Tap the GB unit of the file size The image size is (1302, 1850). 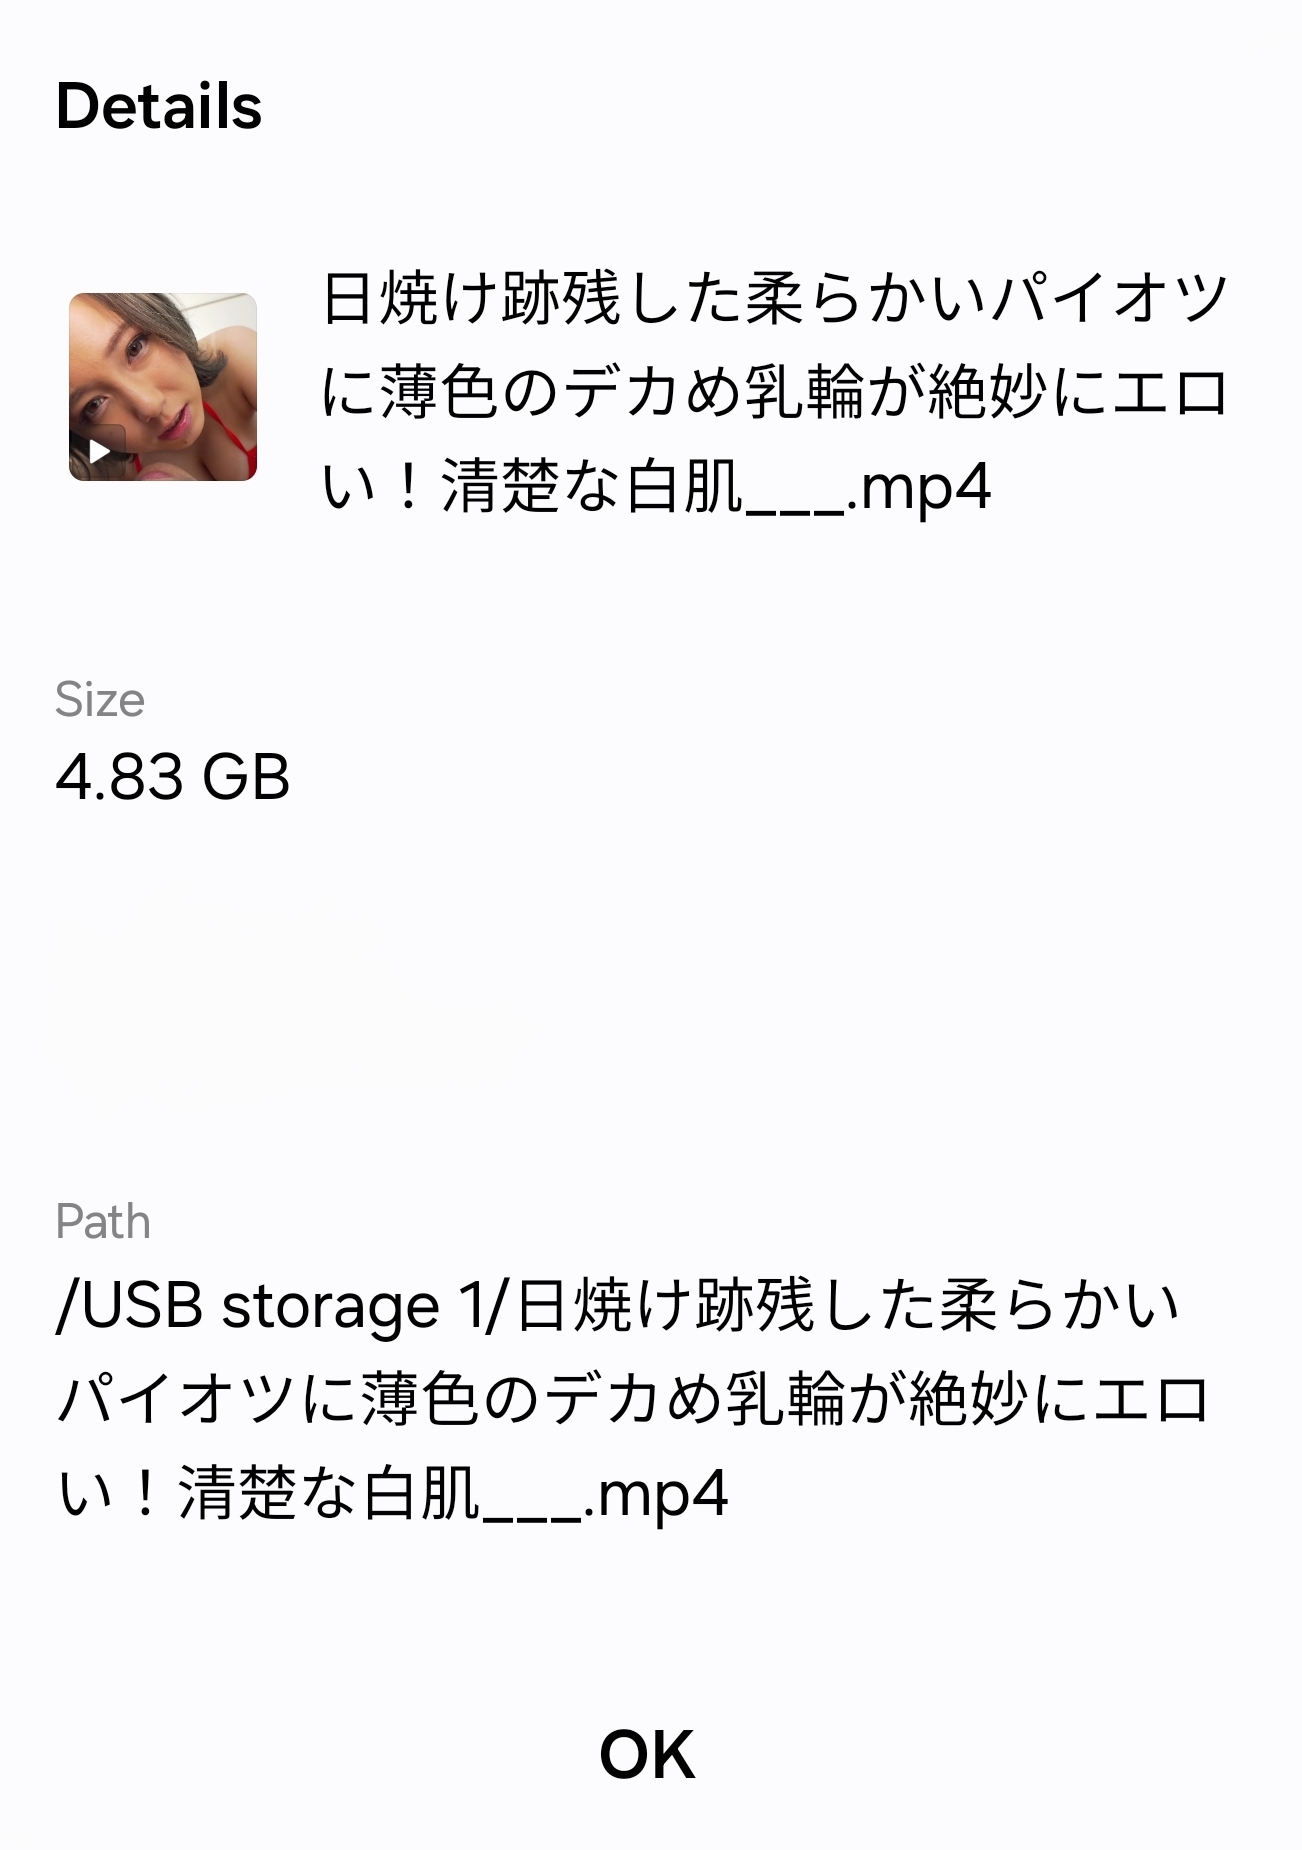[x=246, y=777]
